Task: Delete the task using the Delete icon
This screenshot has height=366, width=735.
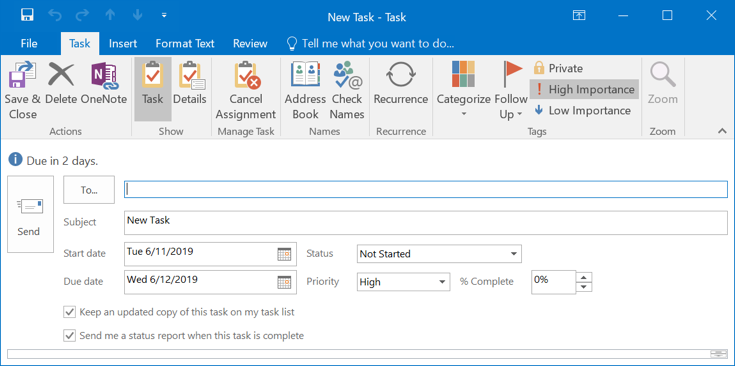Action: (61, 83)
